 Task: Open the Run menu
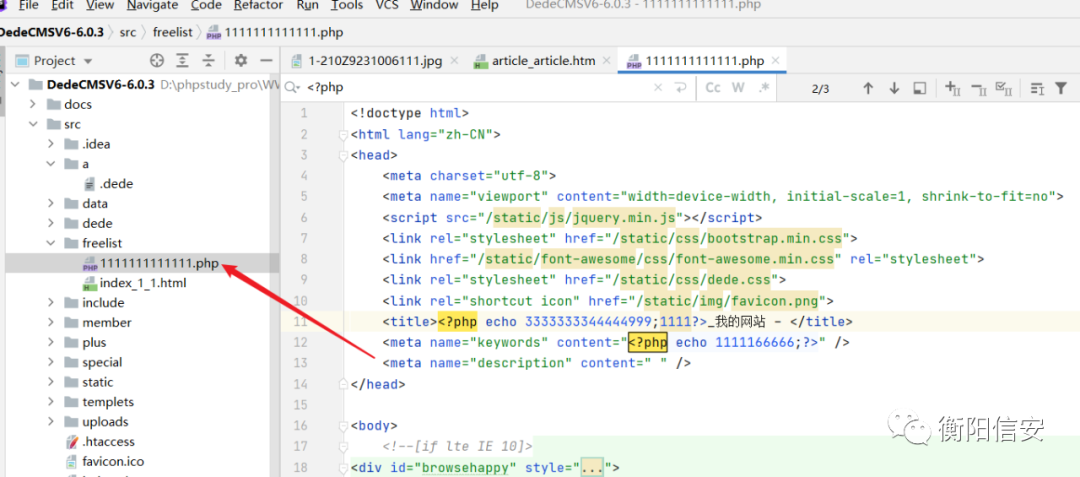tap(307, 6)
